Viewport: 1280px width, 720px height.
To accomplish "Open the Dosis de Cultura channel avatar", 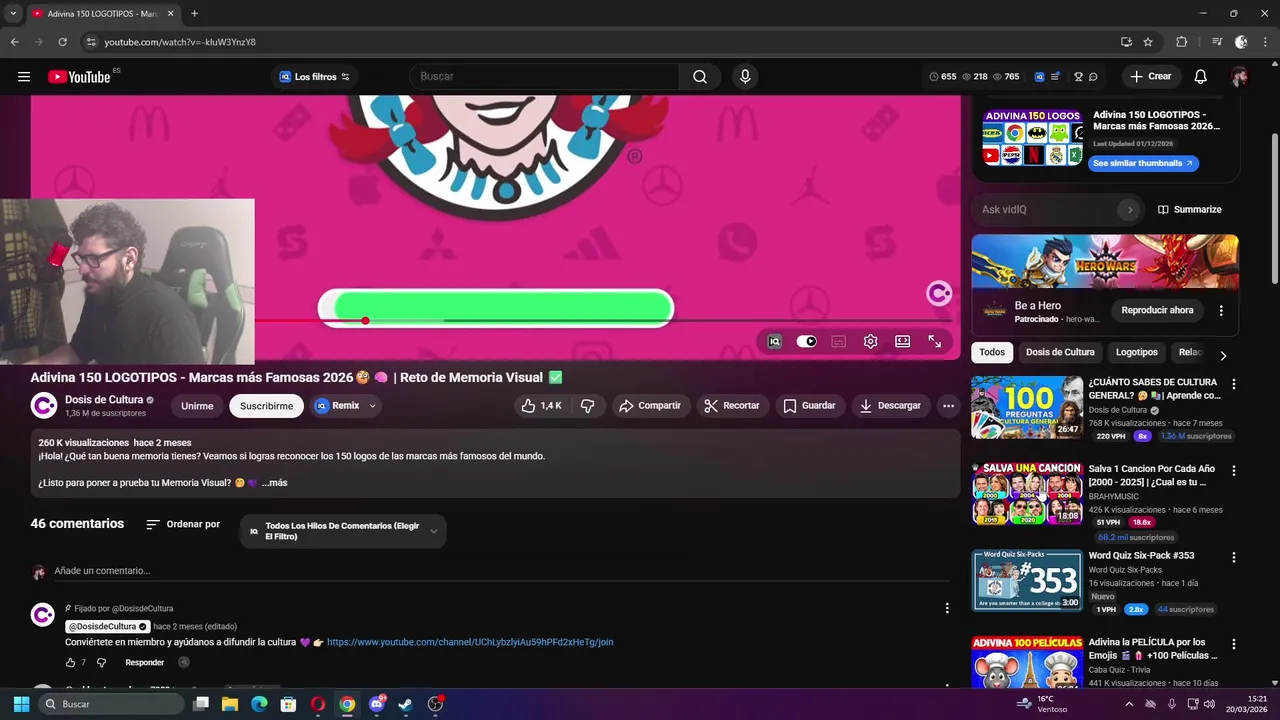I will coord(43,405).
